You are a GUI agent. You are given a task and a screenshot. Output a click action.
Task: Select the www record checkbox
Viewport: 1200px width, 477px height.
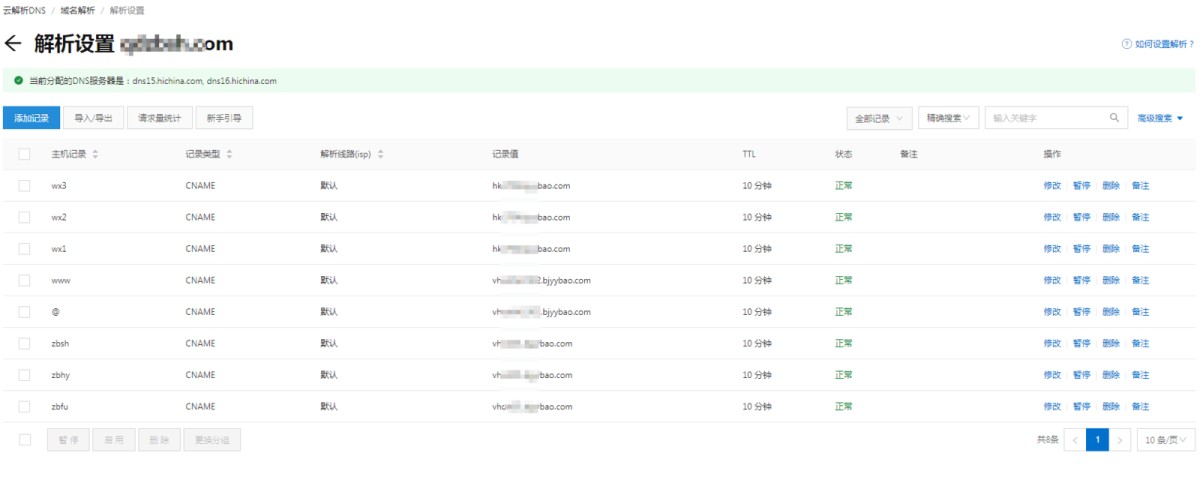24,281
